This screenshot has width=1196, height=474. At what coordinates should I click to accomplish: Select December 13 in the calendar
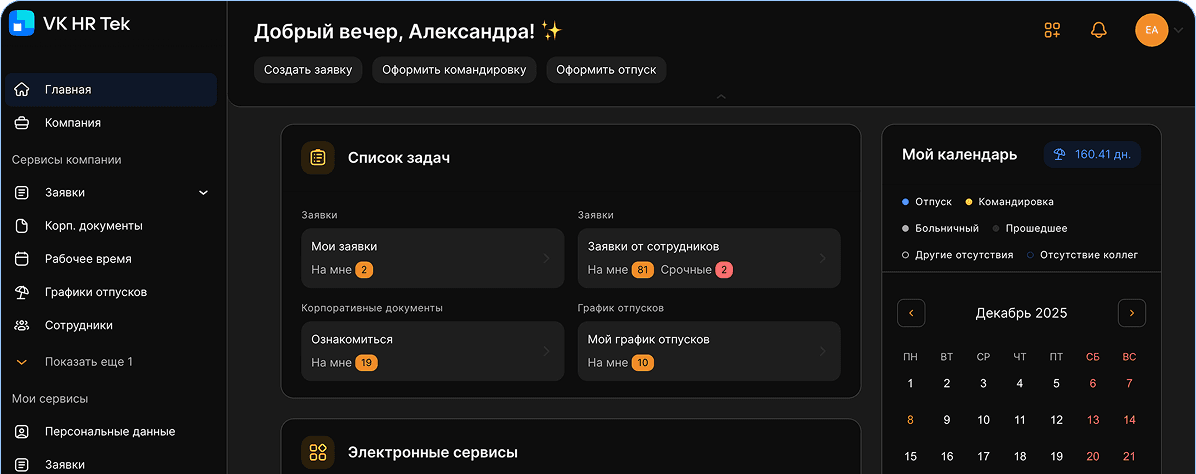point(1093,420)
